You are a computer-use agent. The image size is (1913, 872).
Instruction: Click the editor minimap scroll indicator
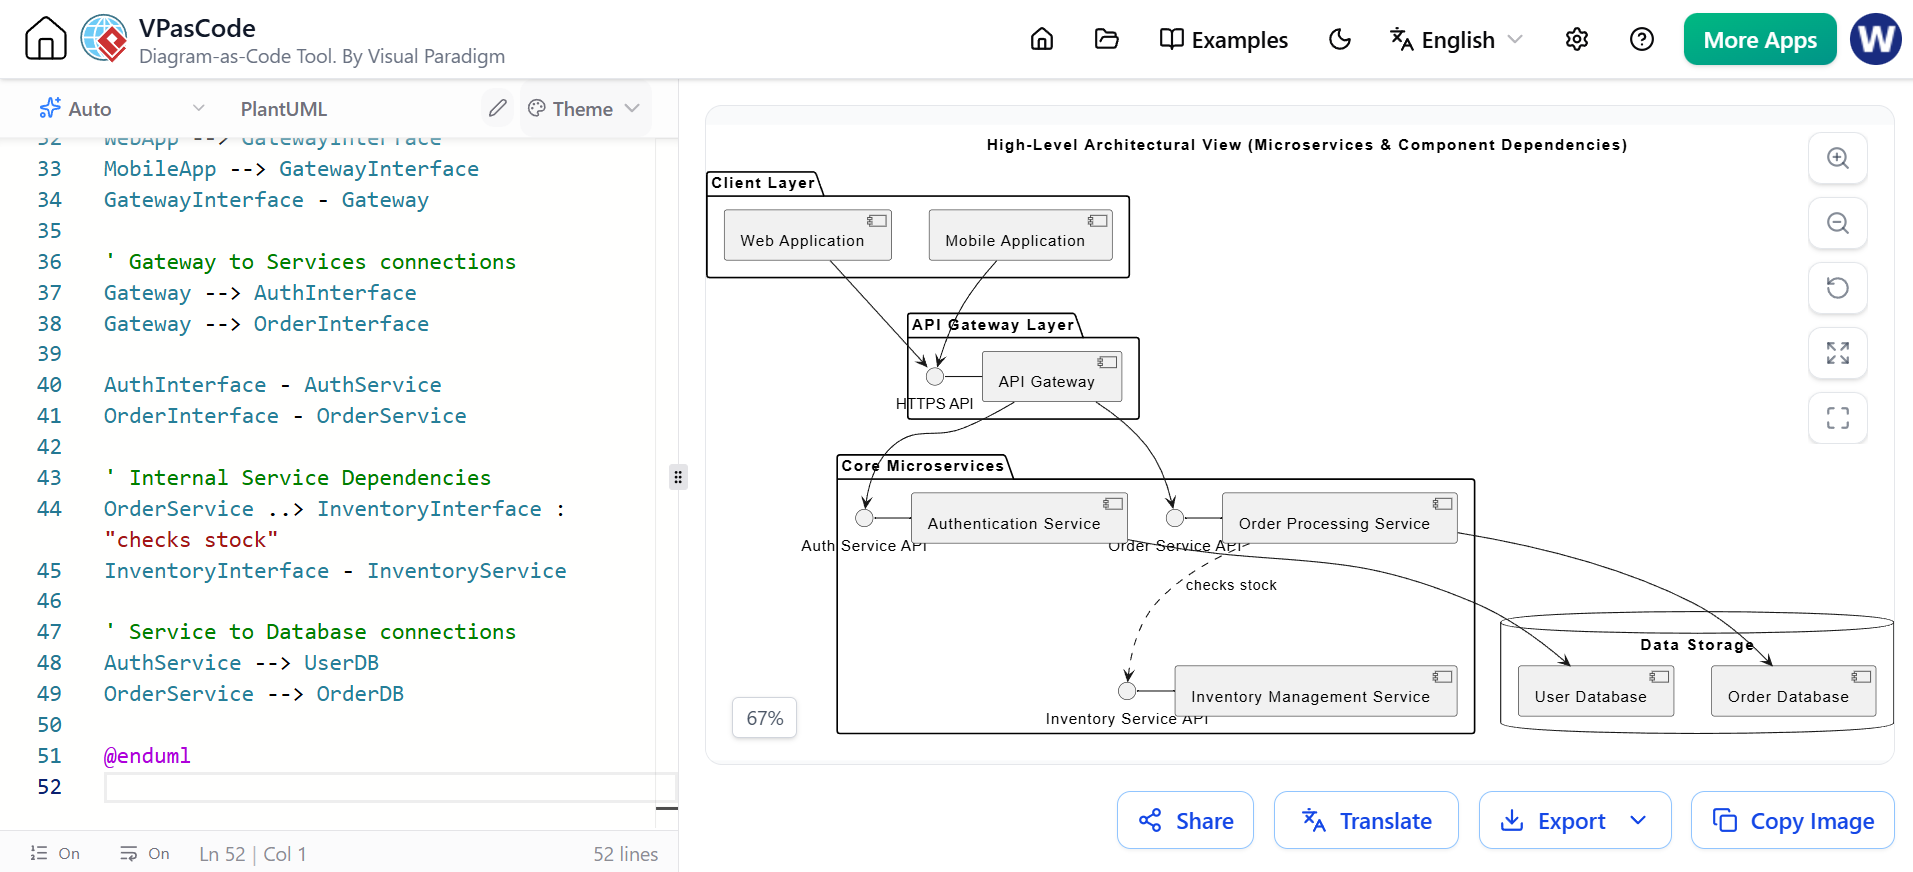click(x=667, y=808)
